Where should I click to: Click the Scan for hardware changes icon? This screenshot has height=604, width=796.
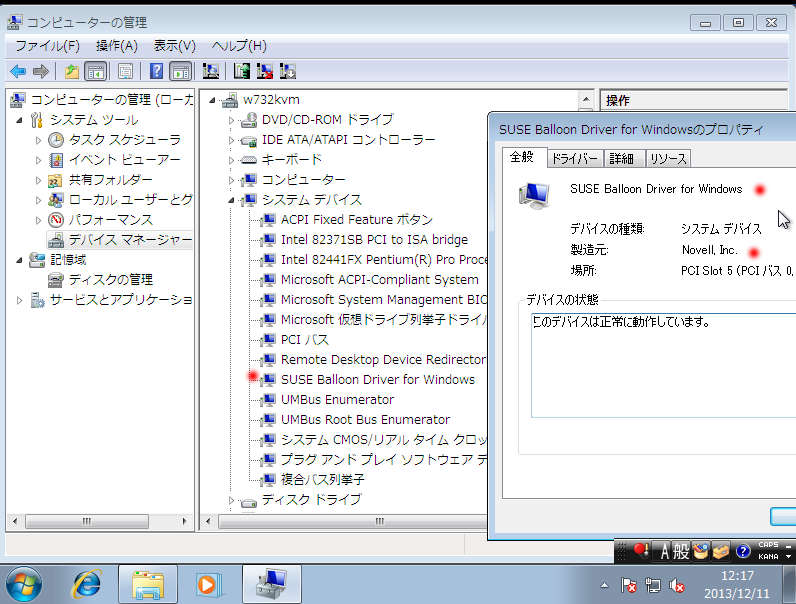coord(211,72)
